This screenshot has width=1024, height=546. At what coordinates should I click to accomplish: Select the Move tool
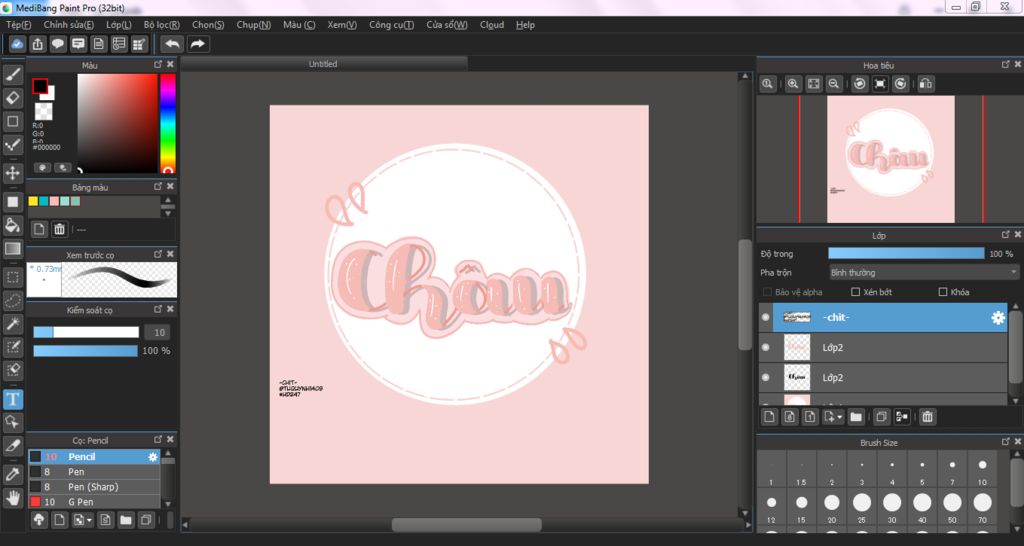tap(12, 173)
